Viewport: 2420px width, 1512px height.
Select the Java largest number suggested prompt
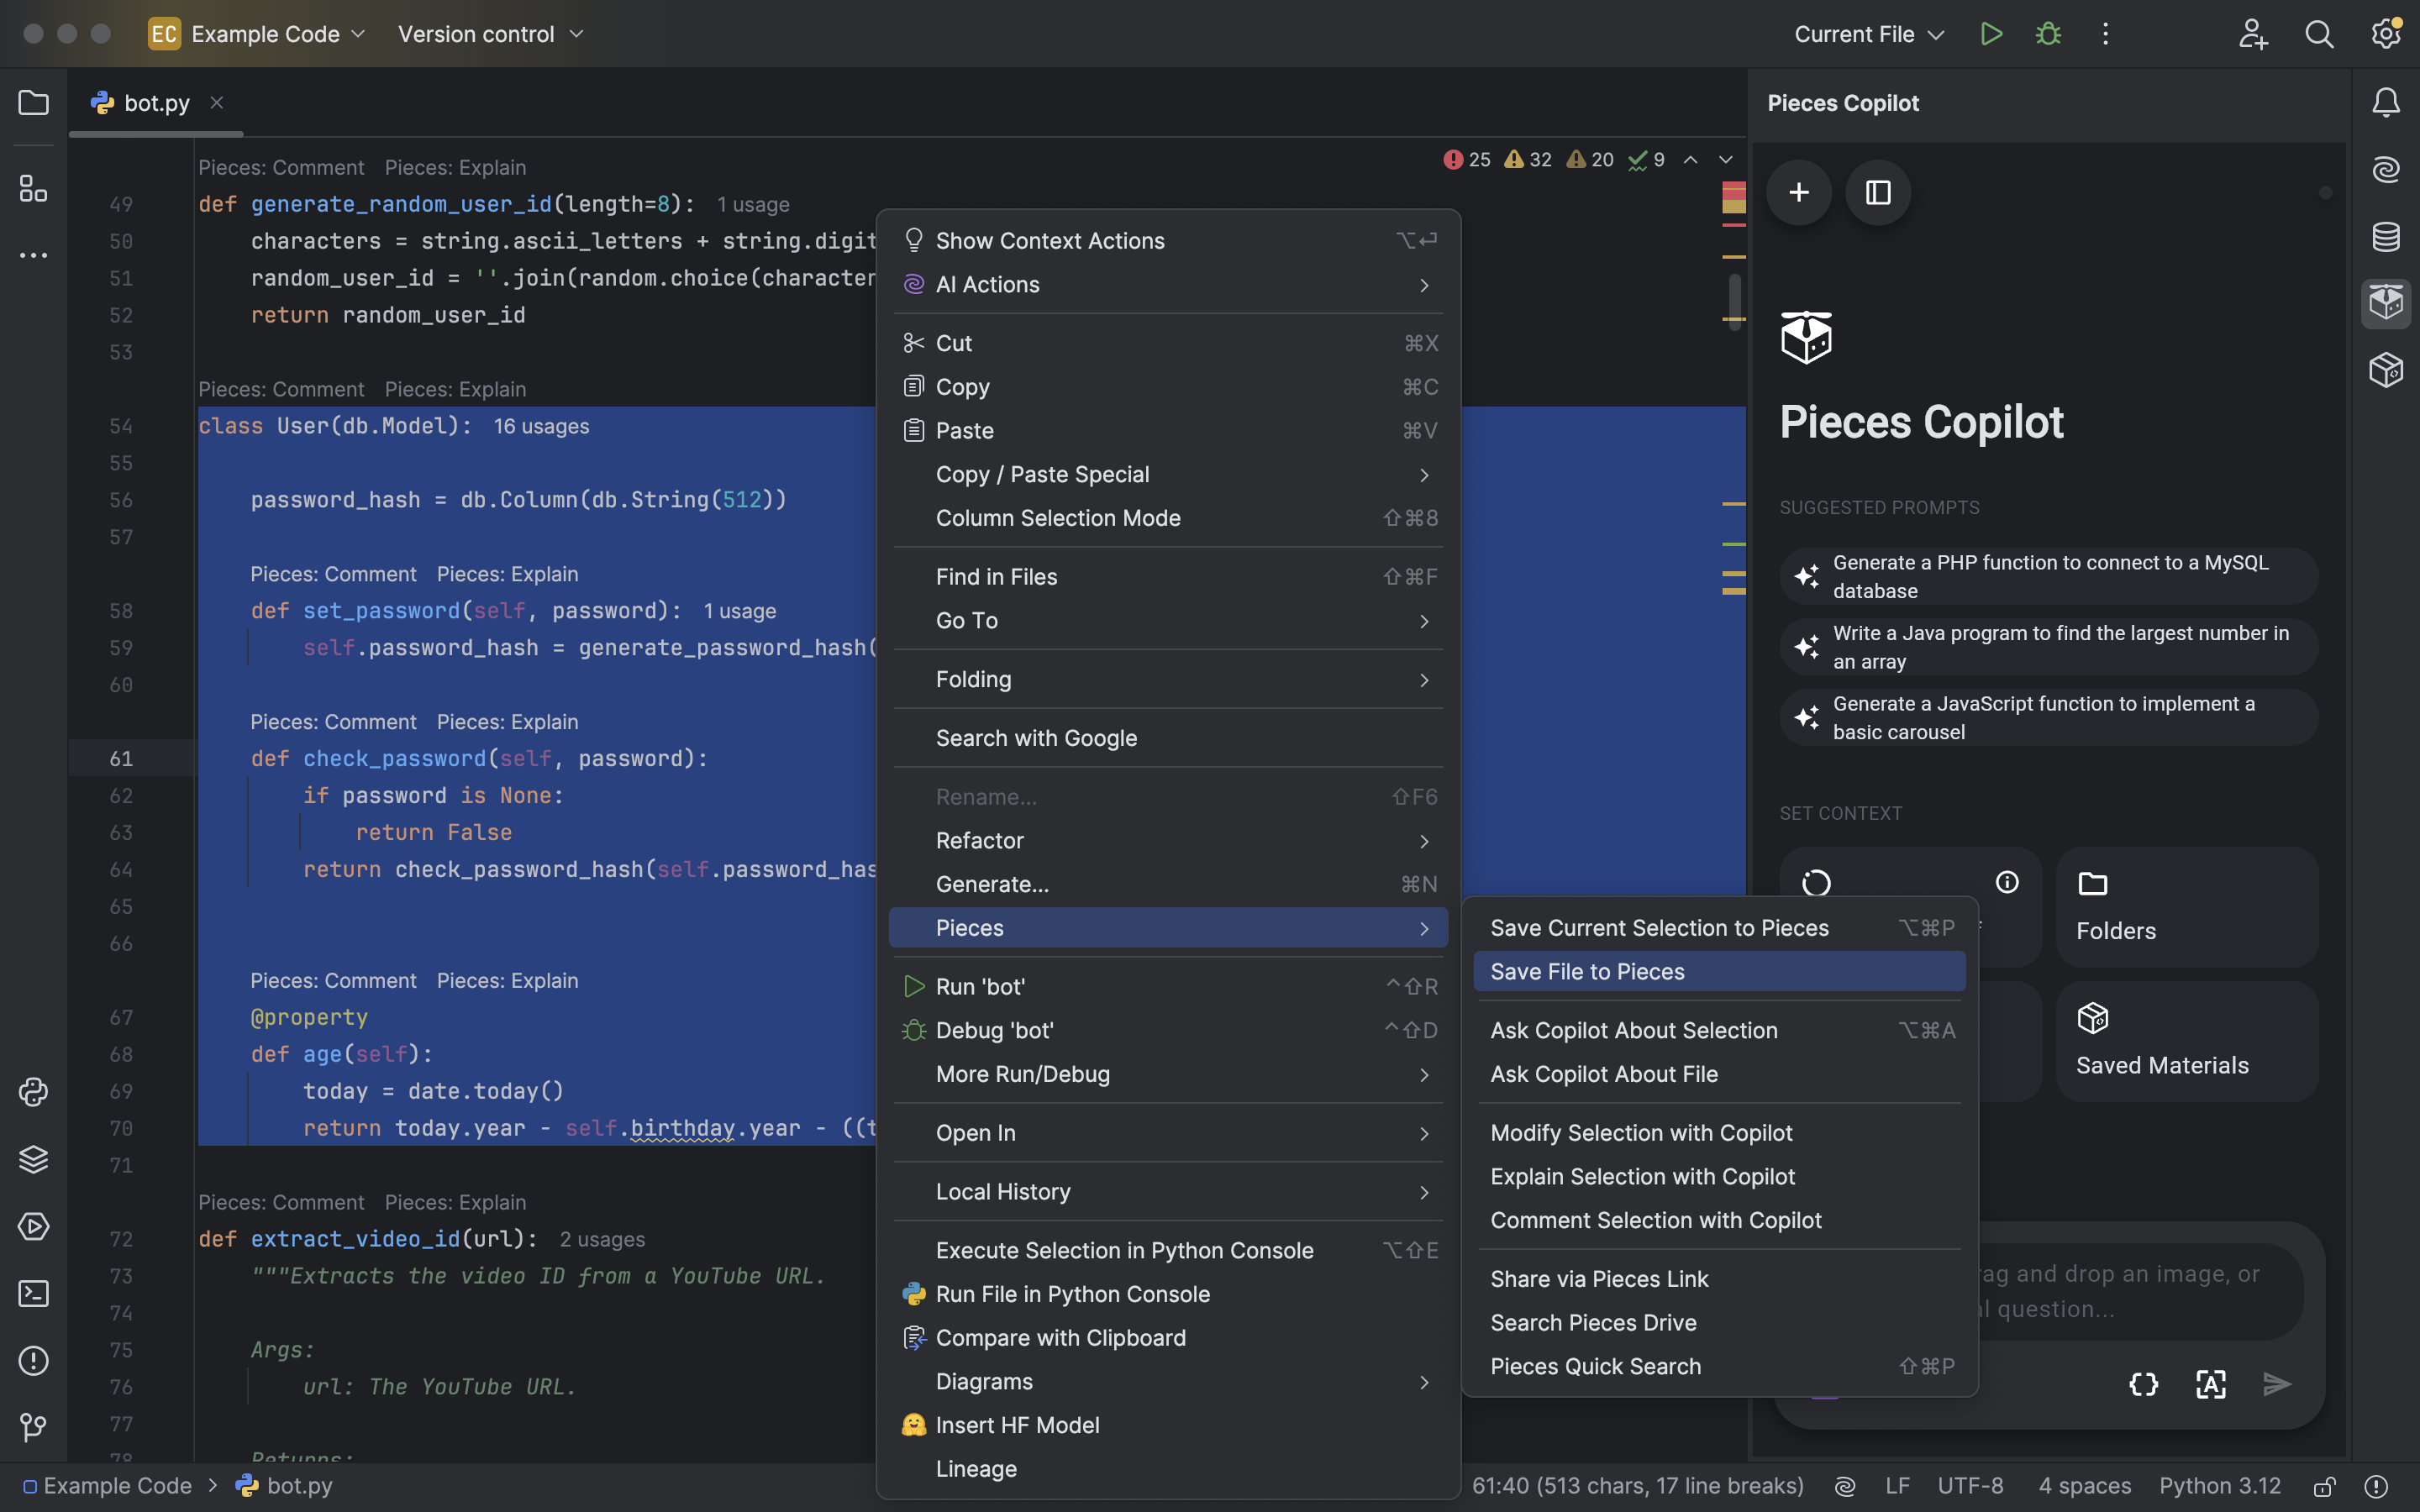(x=2048, y=647)
